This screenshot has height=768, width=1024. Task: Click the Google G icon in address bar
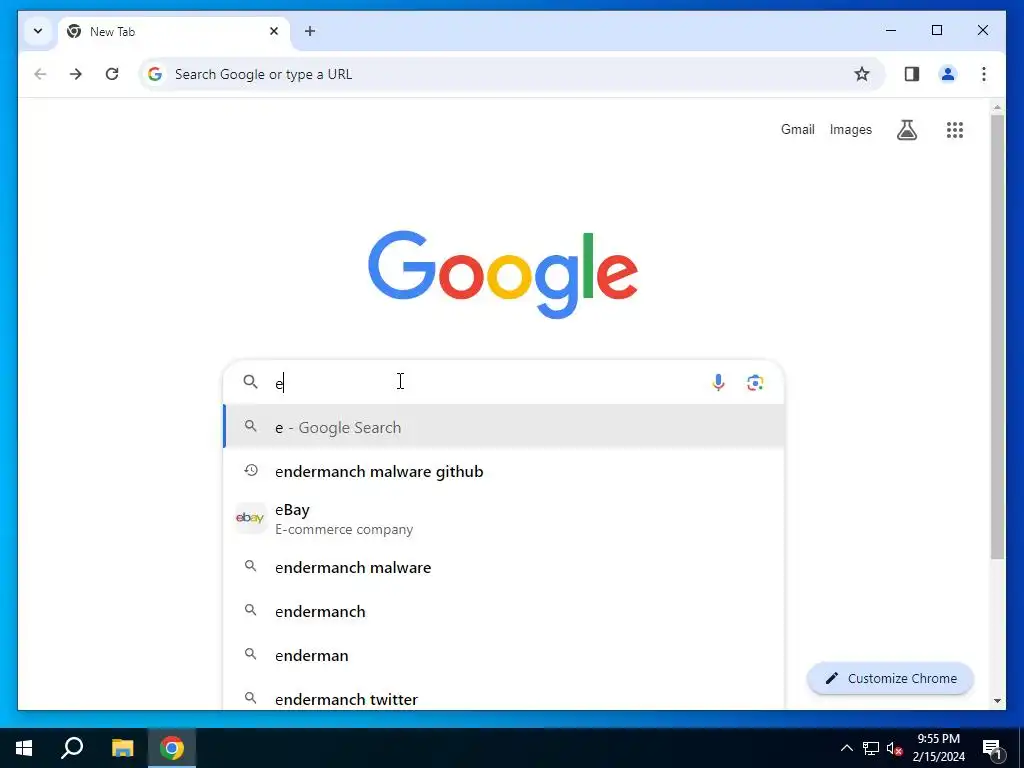(155, 74)
